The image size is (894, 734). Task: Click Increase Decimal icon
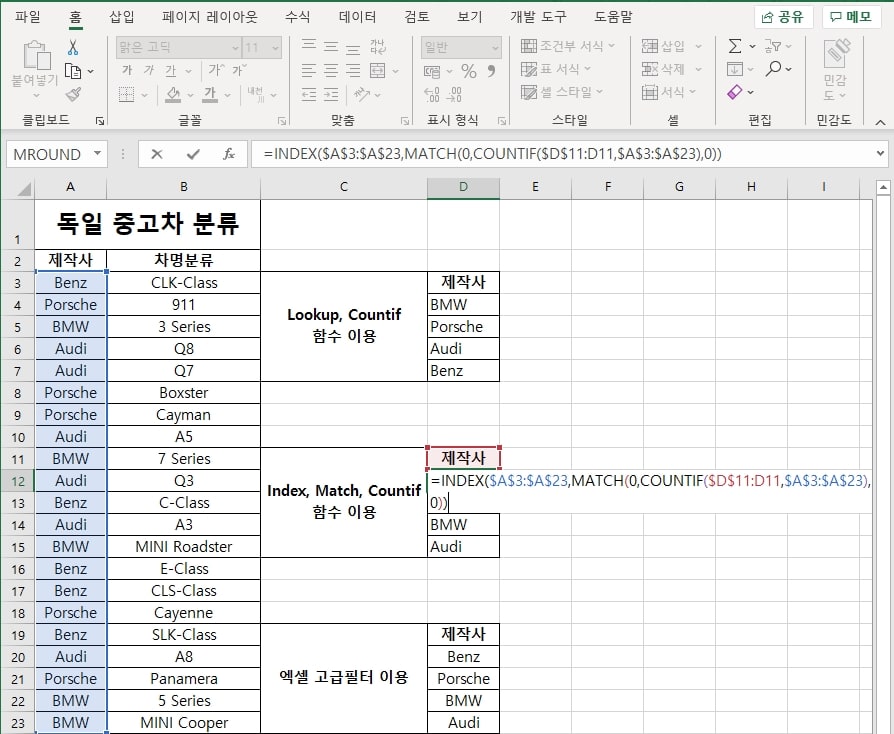432,94
